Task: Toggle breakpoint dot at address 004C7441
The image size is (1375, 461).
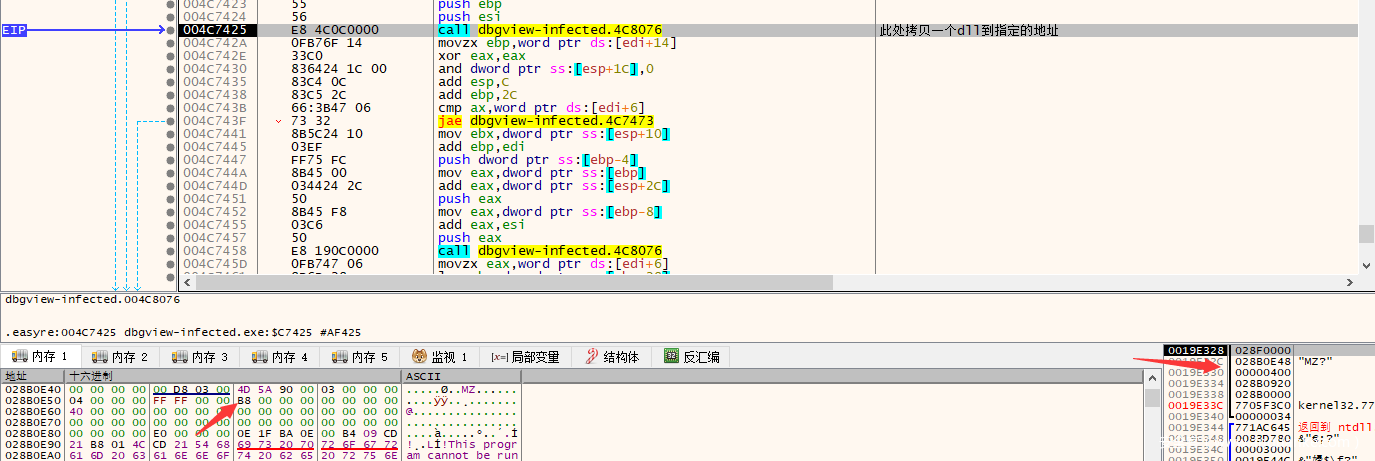Action: [170, 135]
